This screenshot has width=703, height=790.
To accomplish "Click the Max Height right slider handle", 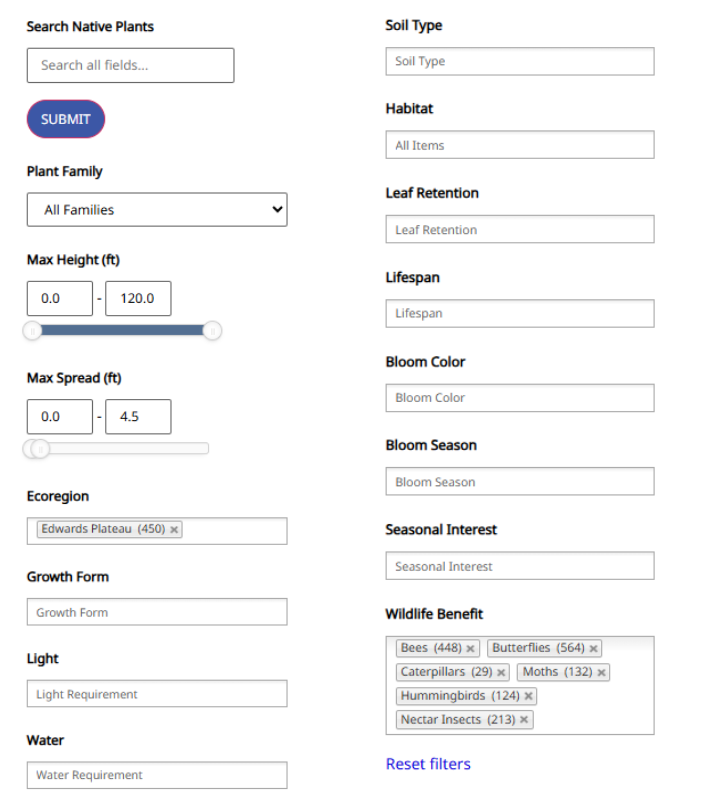I will click(x=212, y=331).
